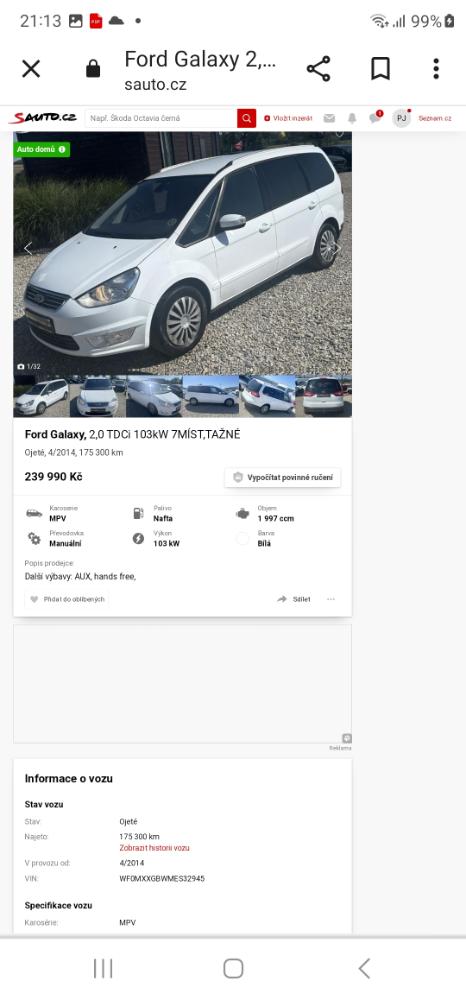Open Zobrazit historii vozu link

[154, 848]
